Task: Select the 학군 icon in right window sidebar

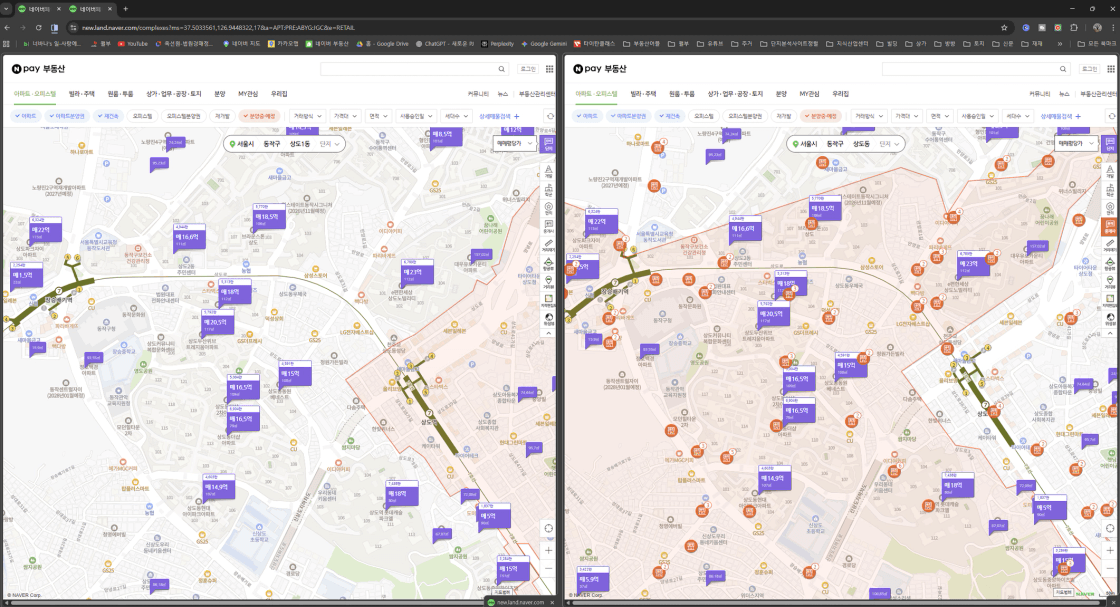Action: (1111, 191)
